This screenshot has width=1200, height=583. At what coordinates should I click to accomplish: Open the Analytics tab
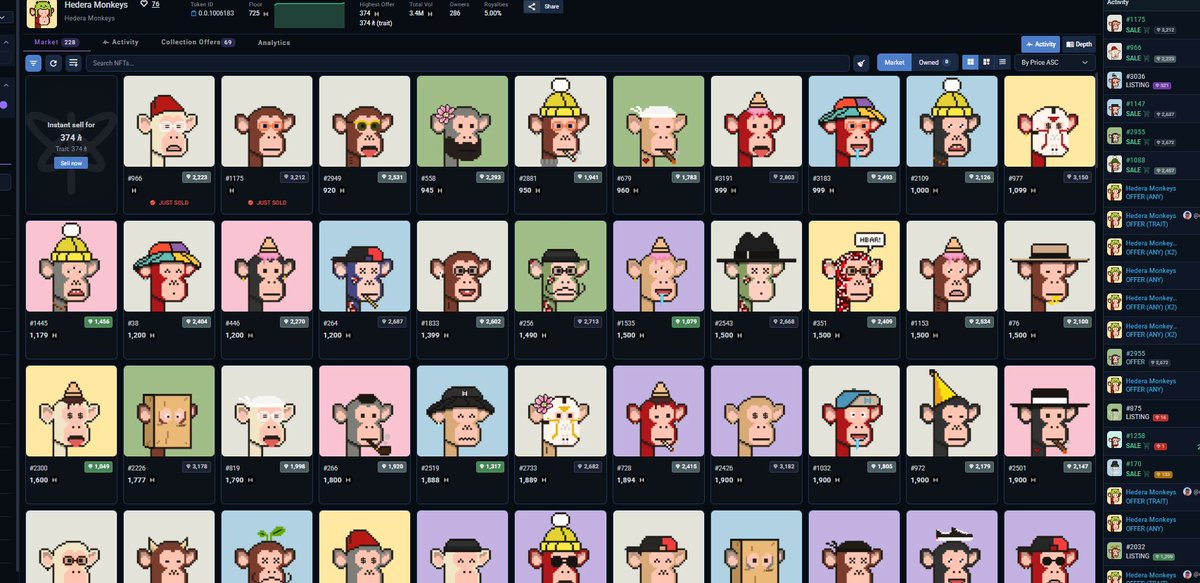click(273, 42)
